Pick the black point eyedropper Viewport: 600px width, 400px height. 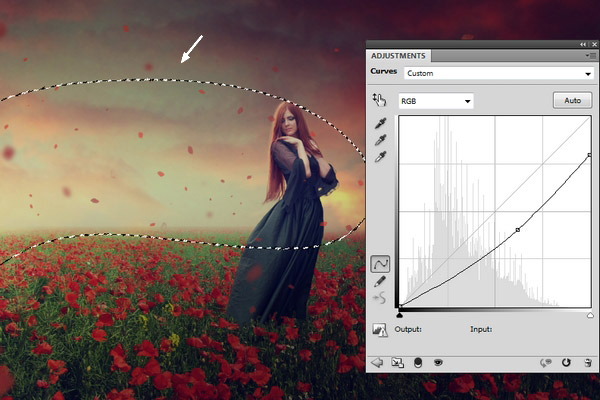[x=380, y=123]
